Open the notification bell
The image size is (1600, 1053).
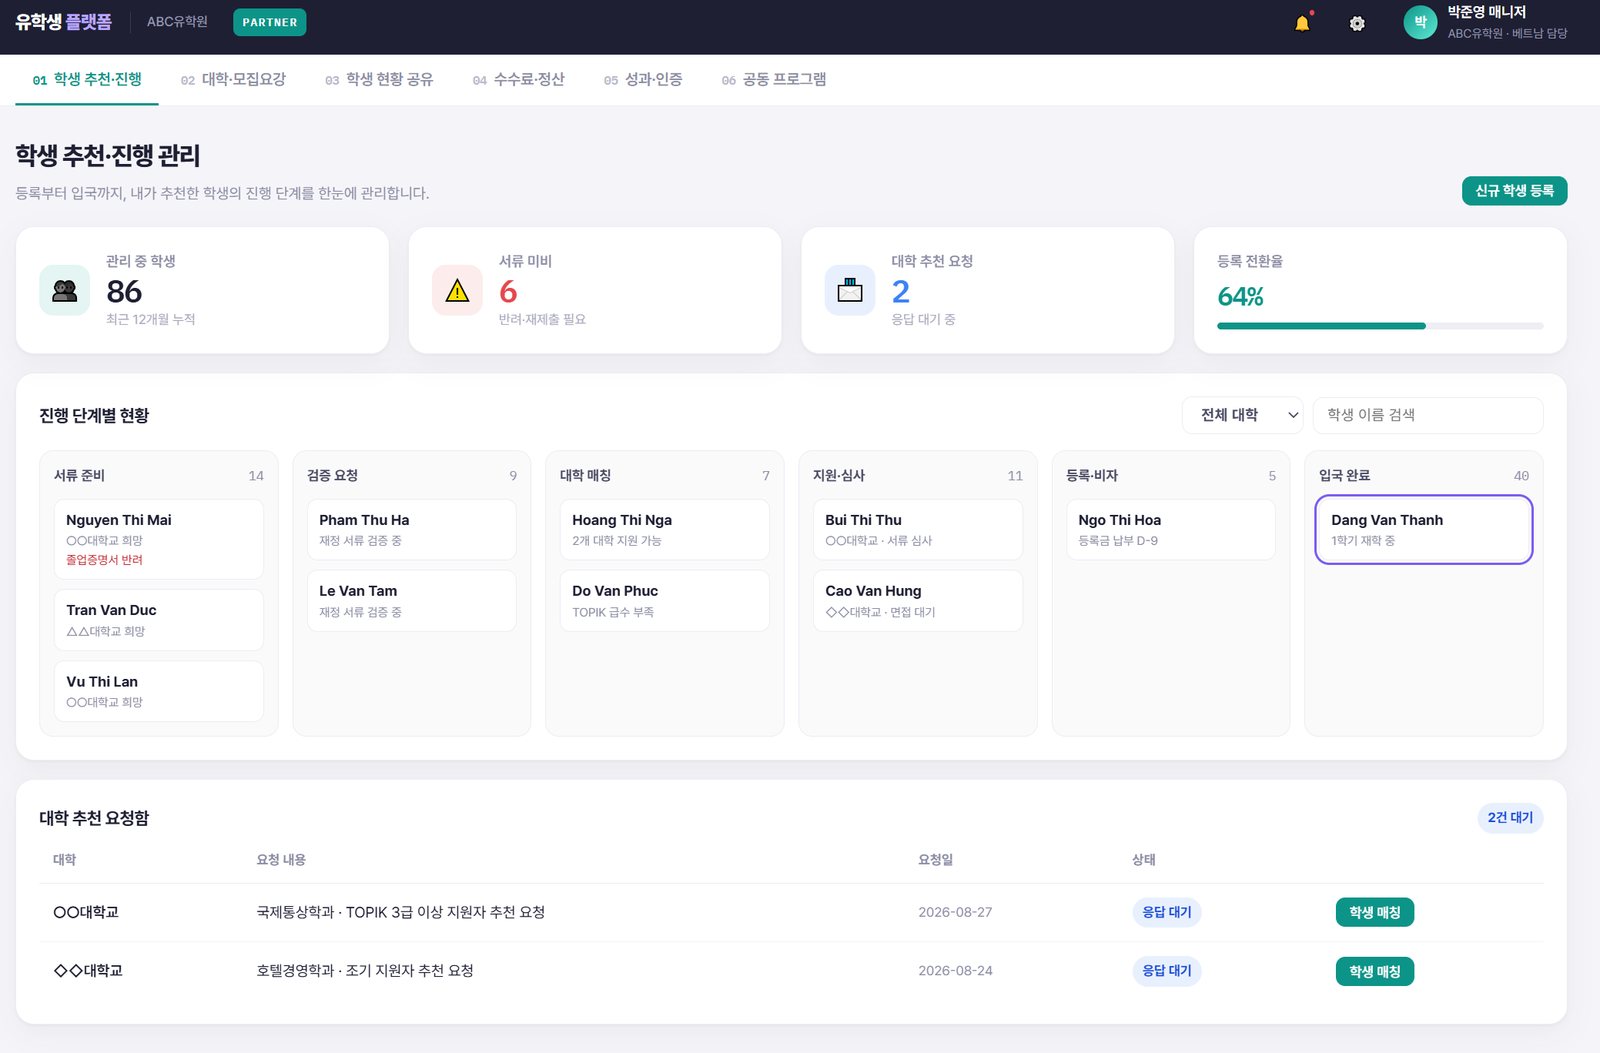(x=1302, y=23)
